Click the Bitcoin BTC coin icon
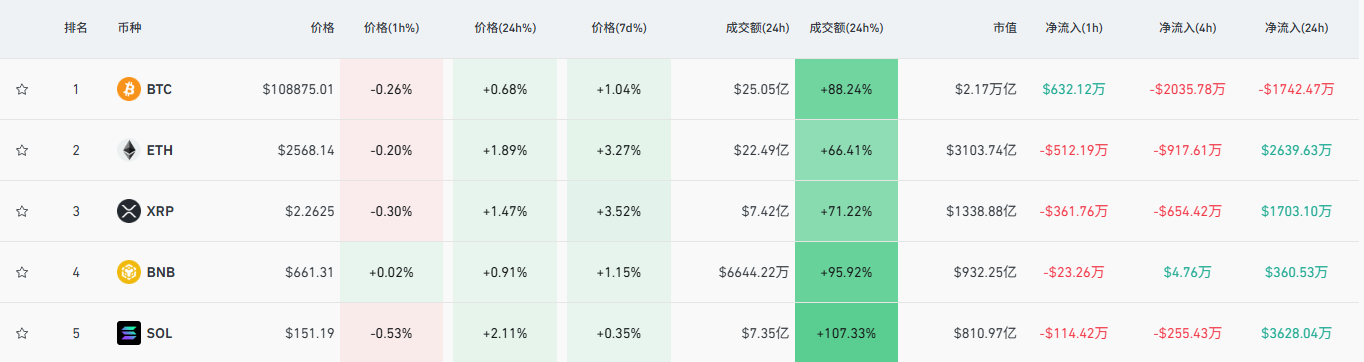 tap(129, 89)
